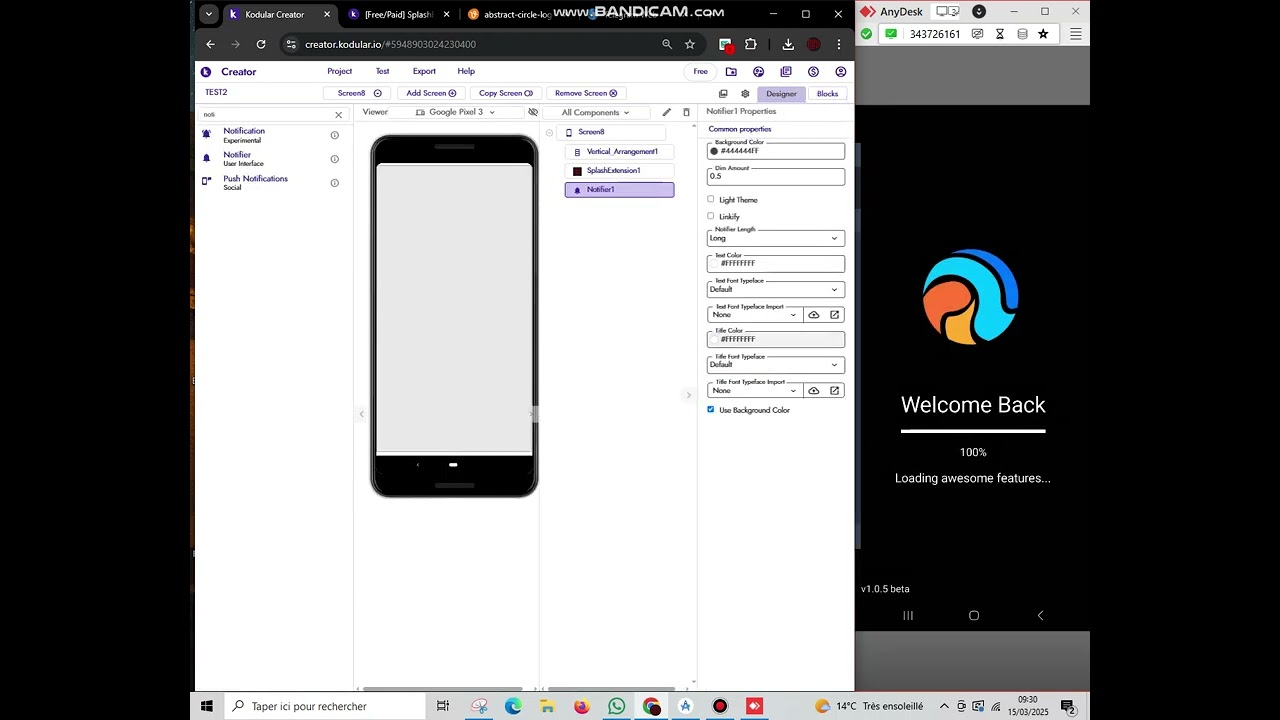The image size is (1280, 720).
Task: Check the Linkify option
Action: (711, 216)
